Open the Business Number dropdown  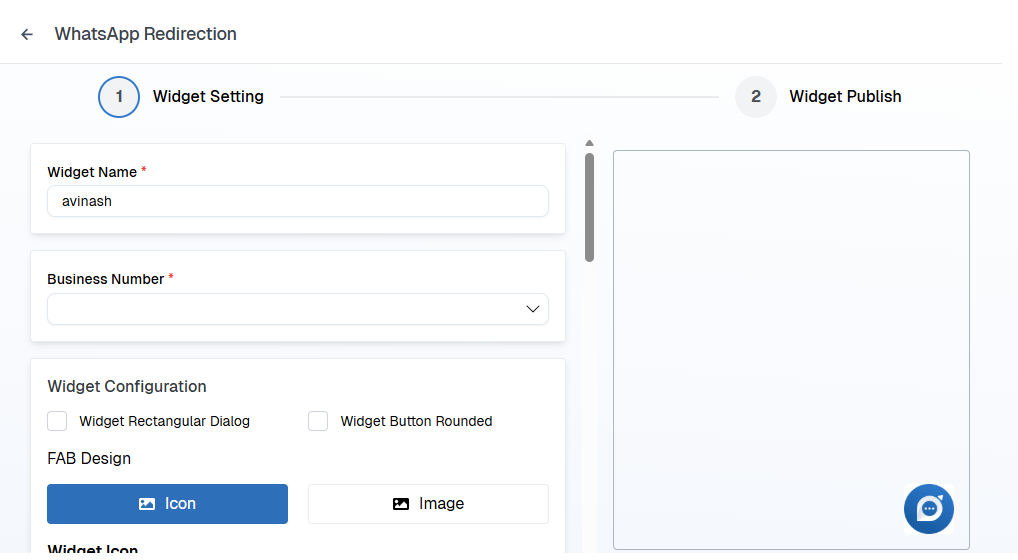[298, 309]
